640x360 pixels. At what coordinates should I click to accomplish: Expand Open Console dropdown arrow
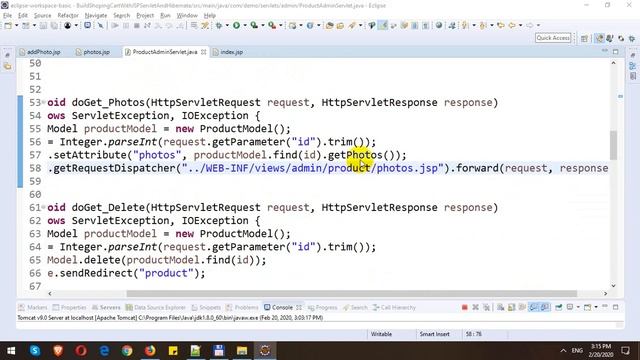point(596,307)
